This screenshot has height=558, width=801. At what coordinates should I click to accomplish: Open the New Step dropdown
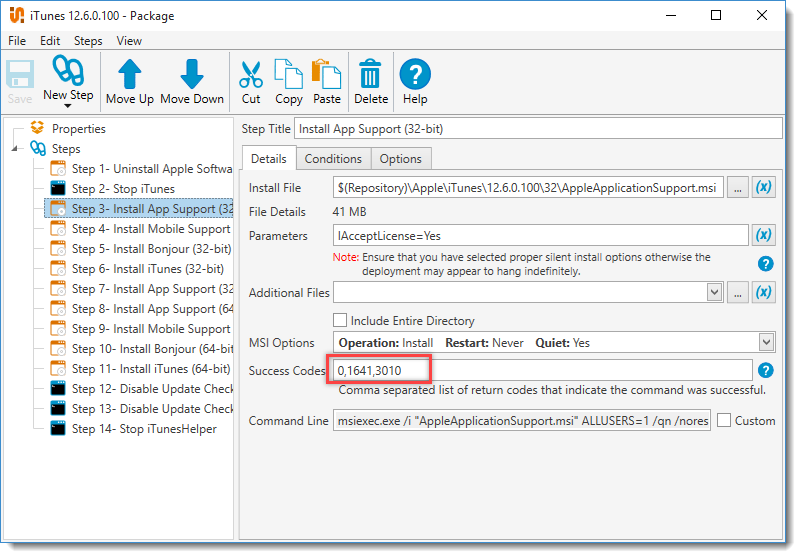tap(68, 105)
